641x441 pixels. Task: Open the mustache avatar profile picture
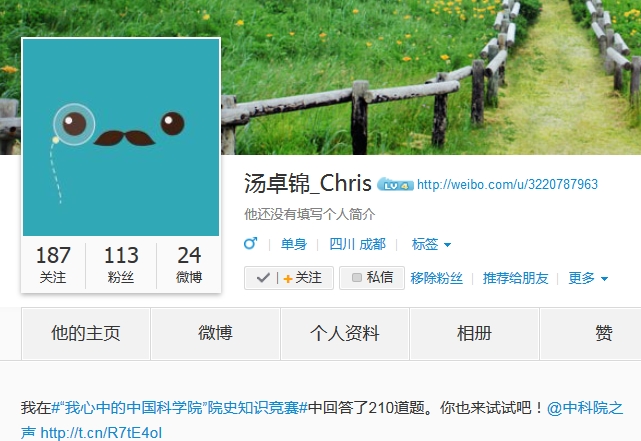pos(121,137)
